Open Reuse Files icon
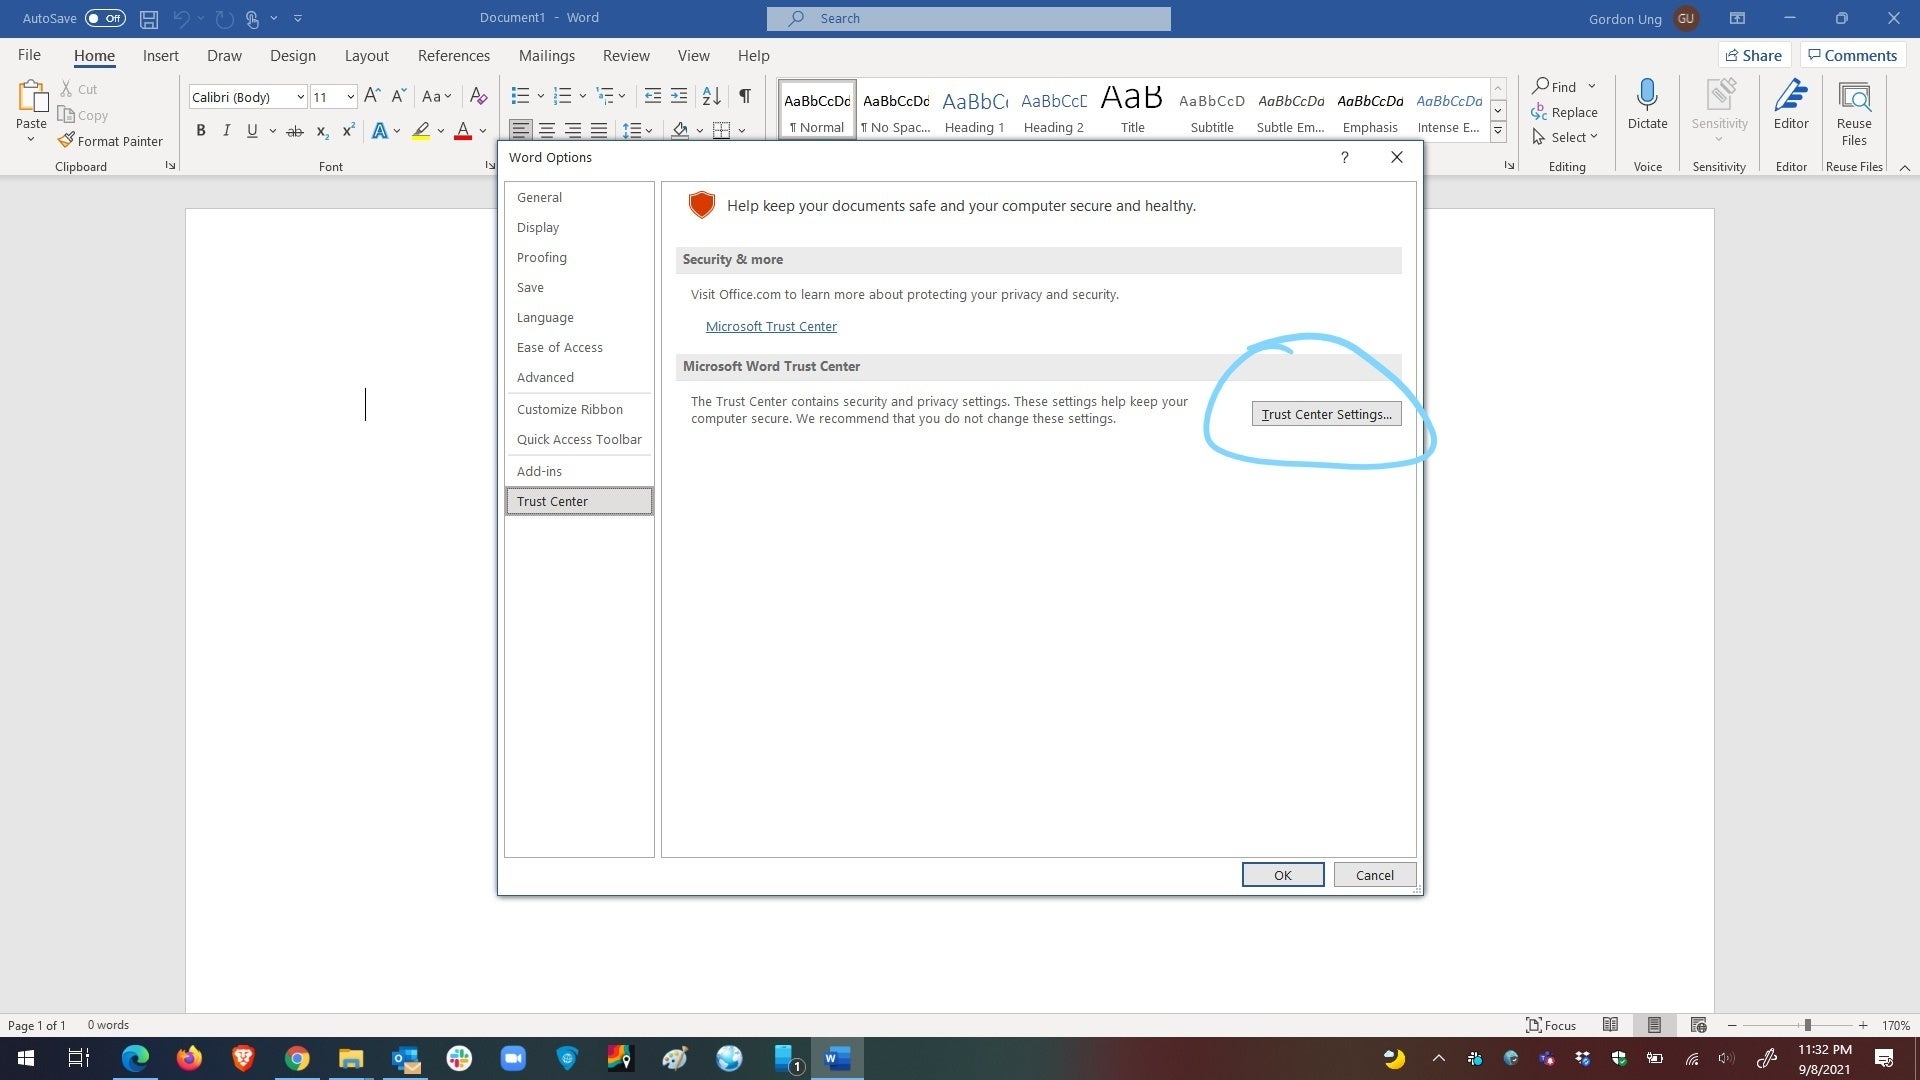Image resolution: width=1920 pixels, height=1080 pixels. click(x=1854, y=113)
